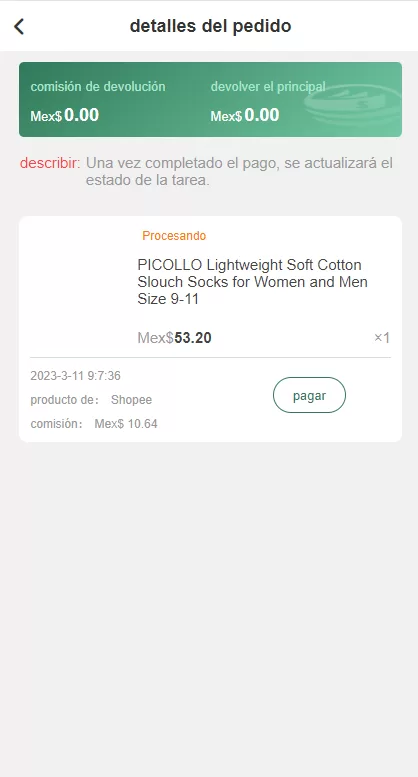Click the order date 2023-3-11 9:7:36
This screenshot has height=777, width=418.
75,376
